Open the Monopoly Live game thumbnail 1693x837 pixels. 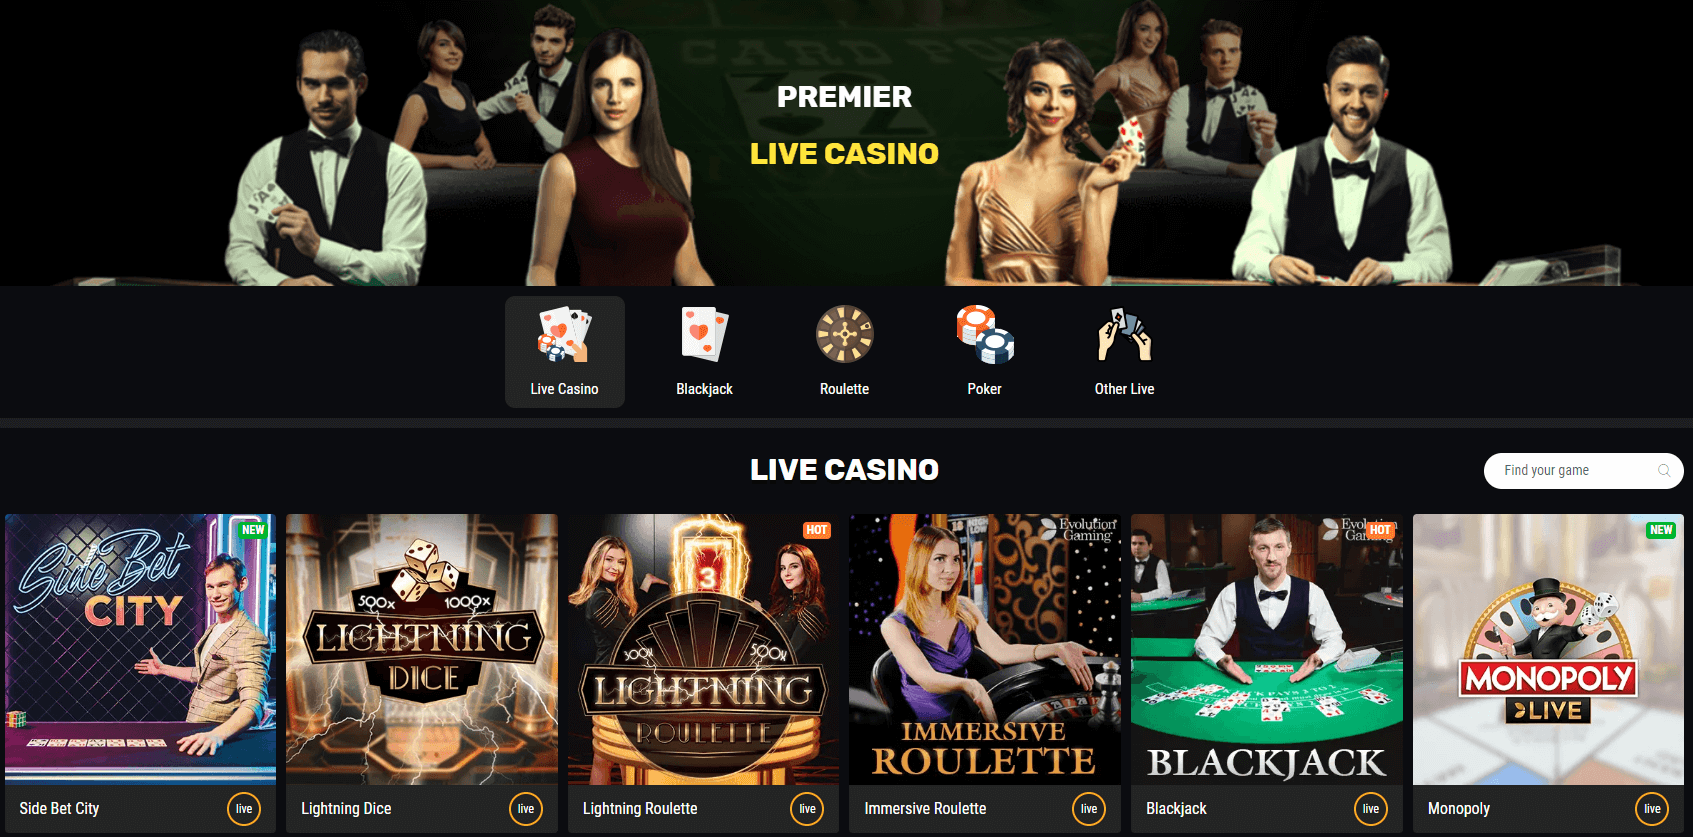[x=1548, y=649]
